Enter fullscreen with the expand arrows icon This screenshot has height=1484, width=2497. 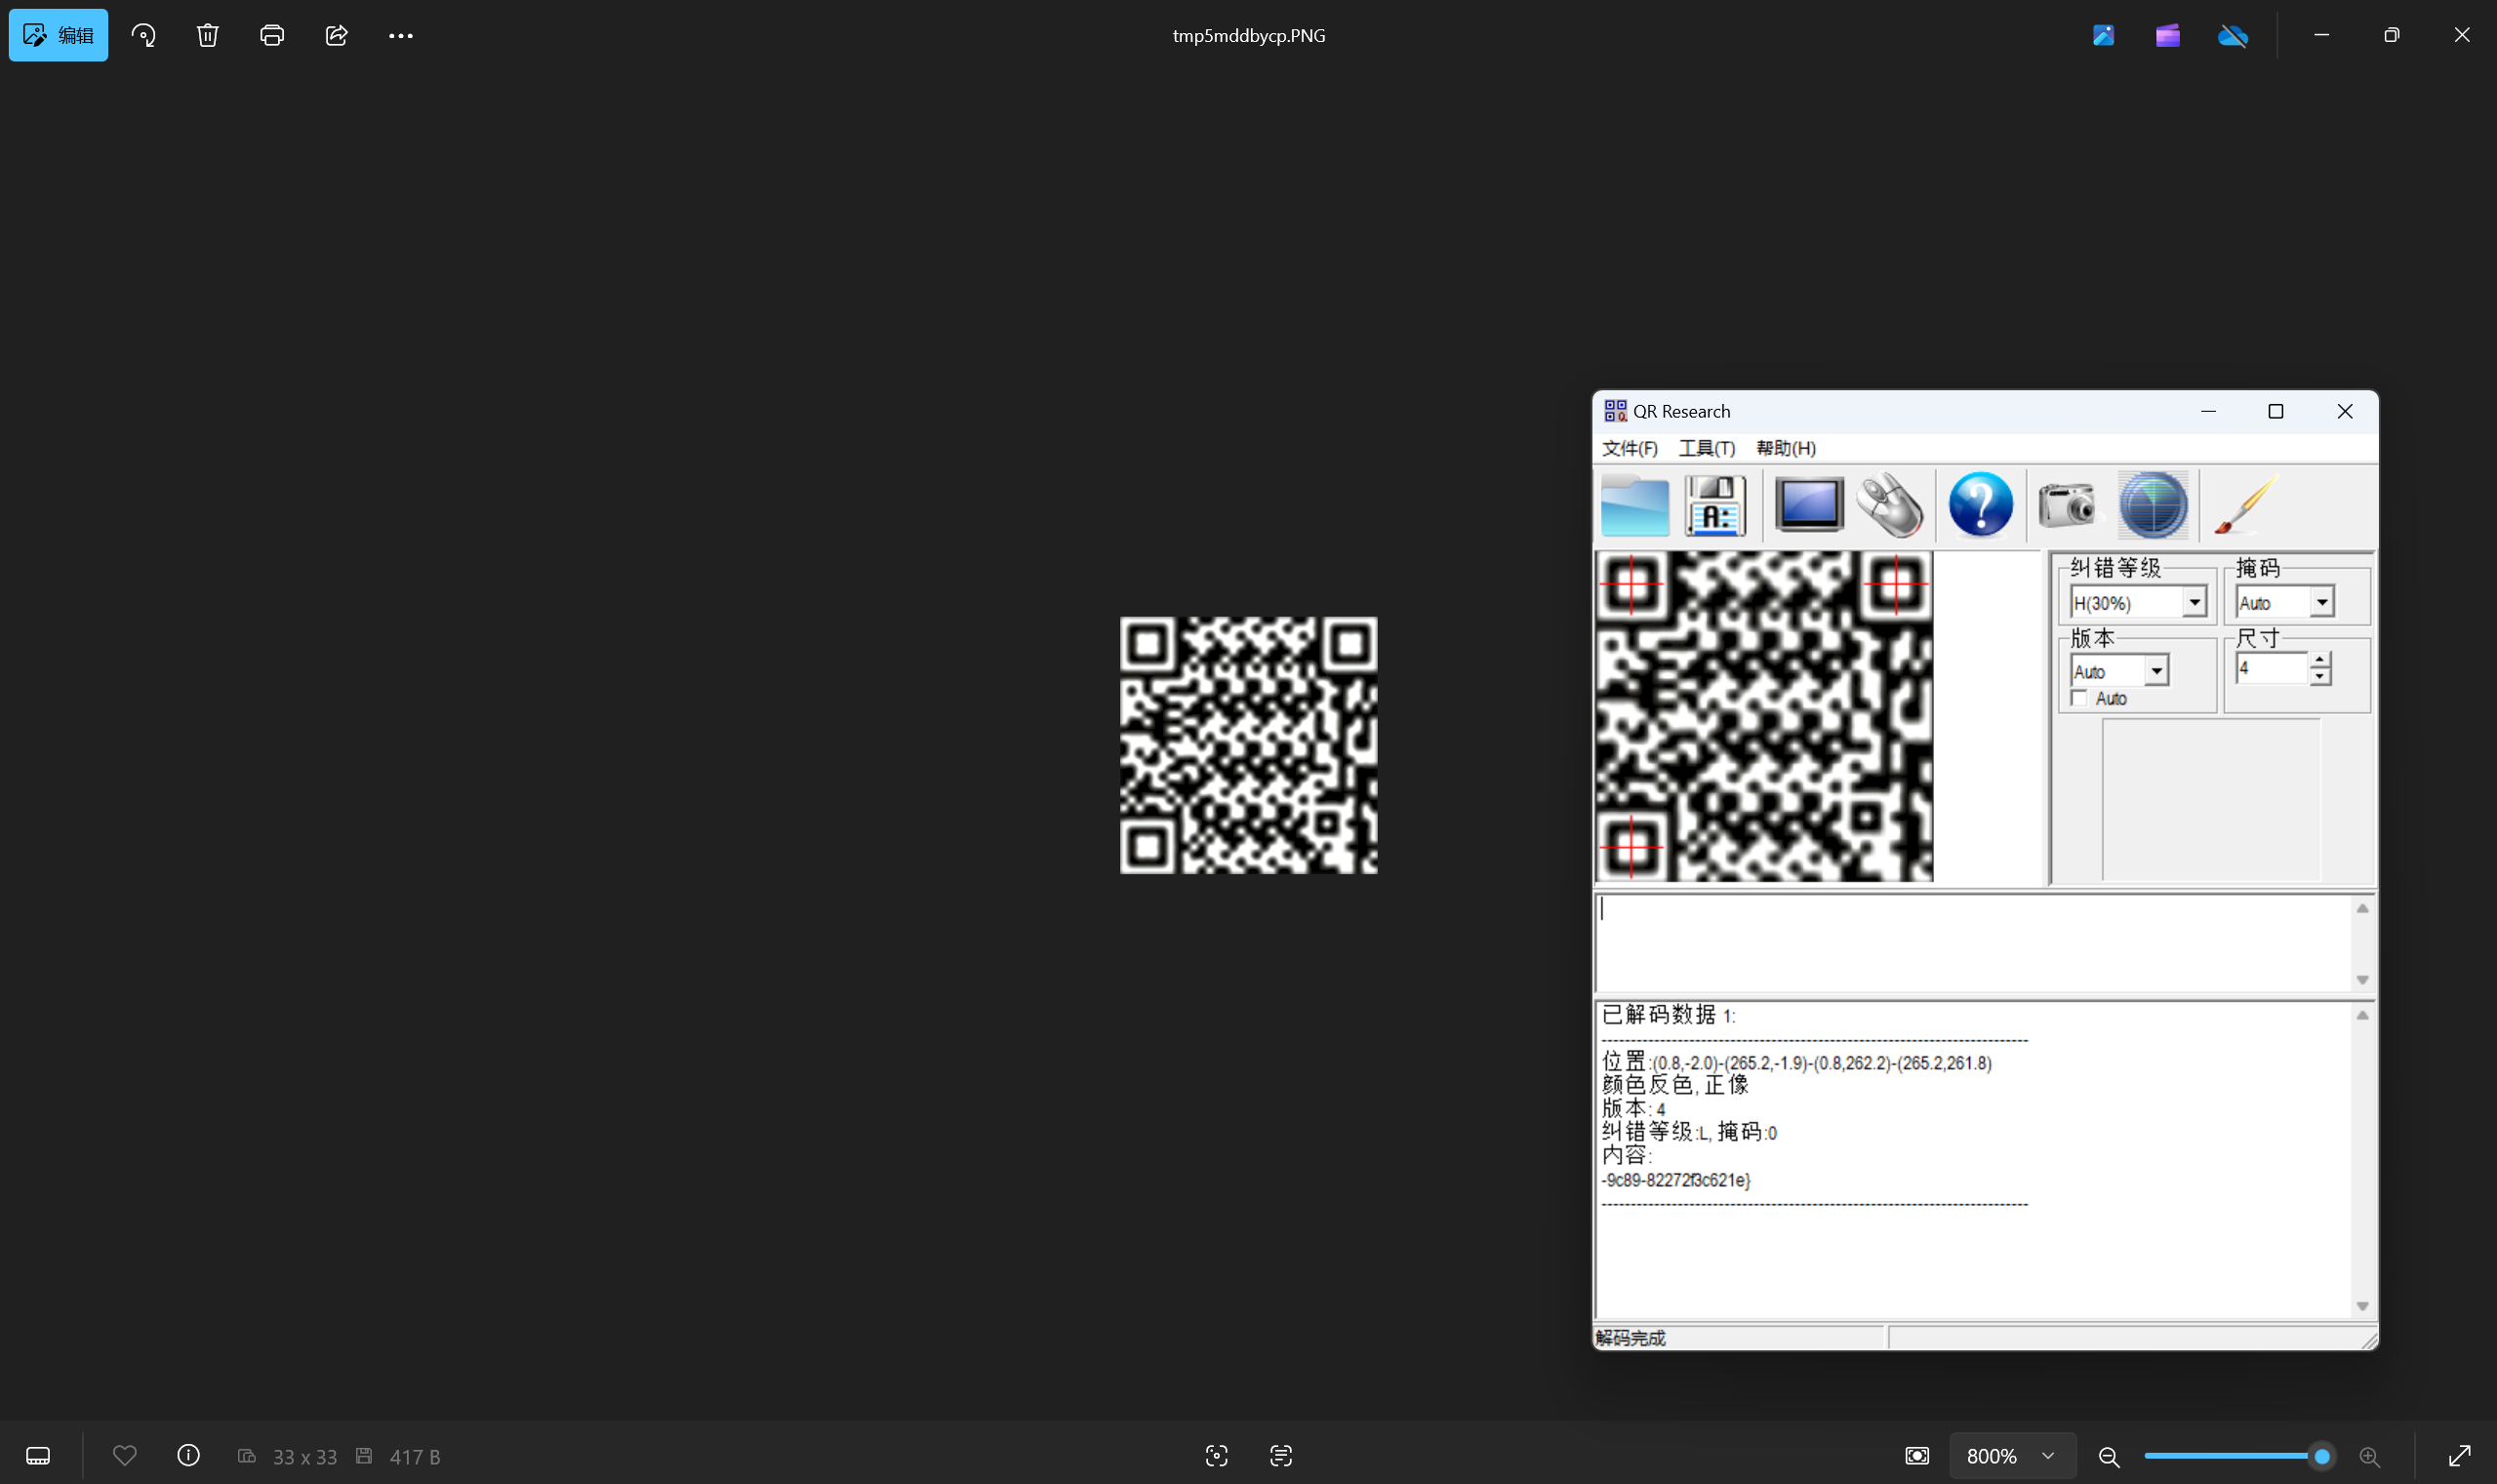[2459, 1456]
